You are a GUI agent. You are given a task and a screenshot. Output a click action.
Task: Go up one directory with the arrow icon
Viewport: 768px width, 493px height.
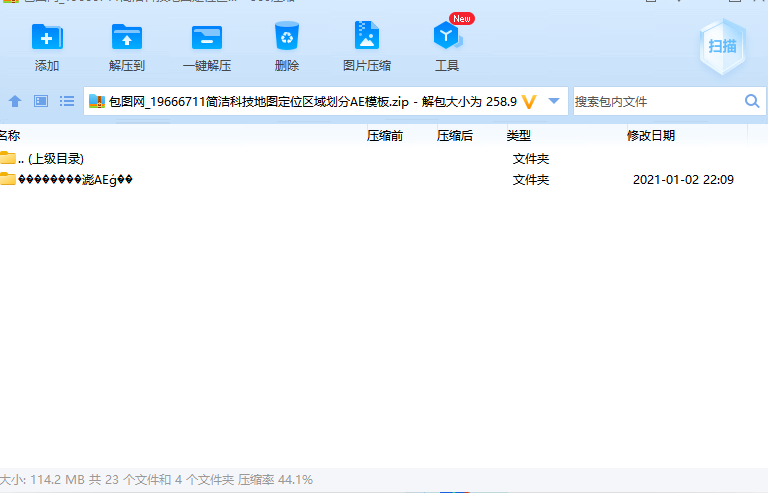pyautogui.click(x=15, y=101)
